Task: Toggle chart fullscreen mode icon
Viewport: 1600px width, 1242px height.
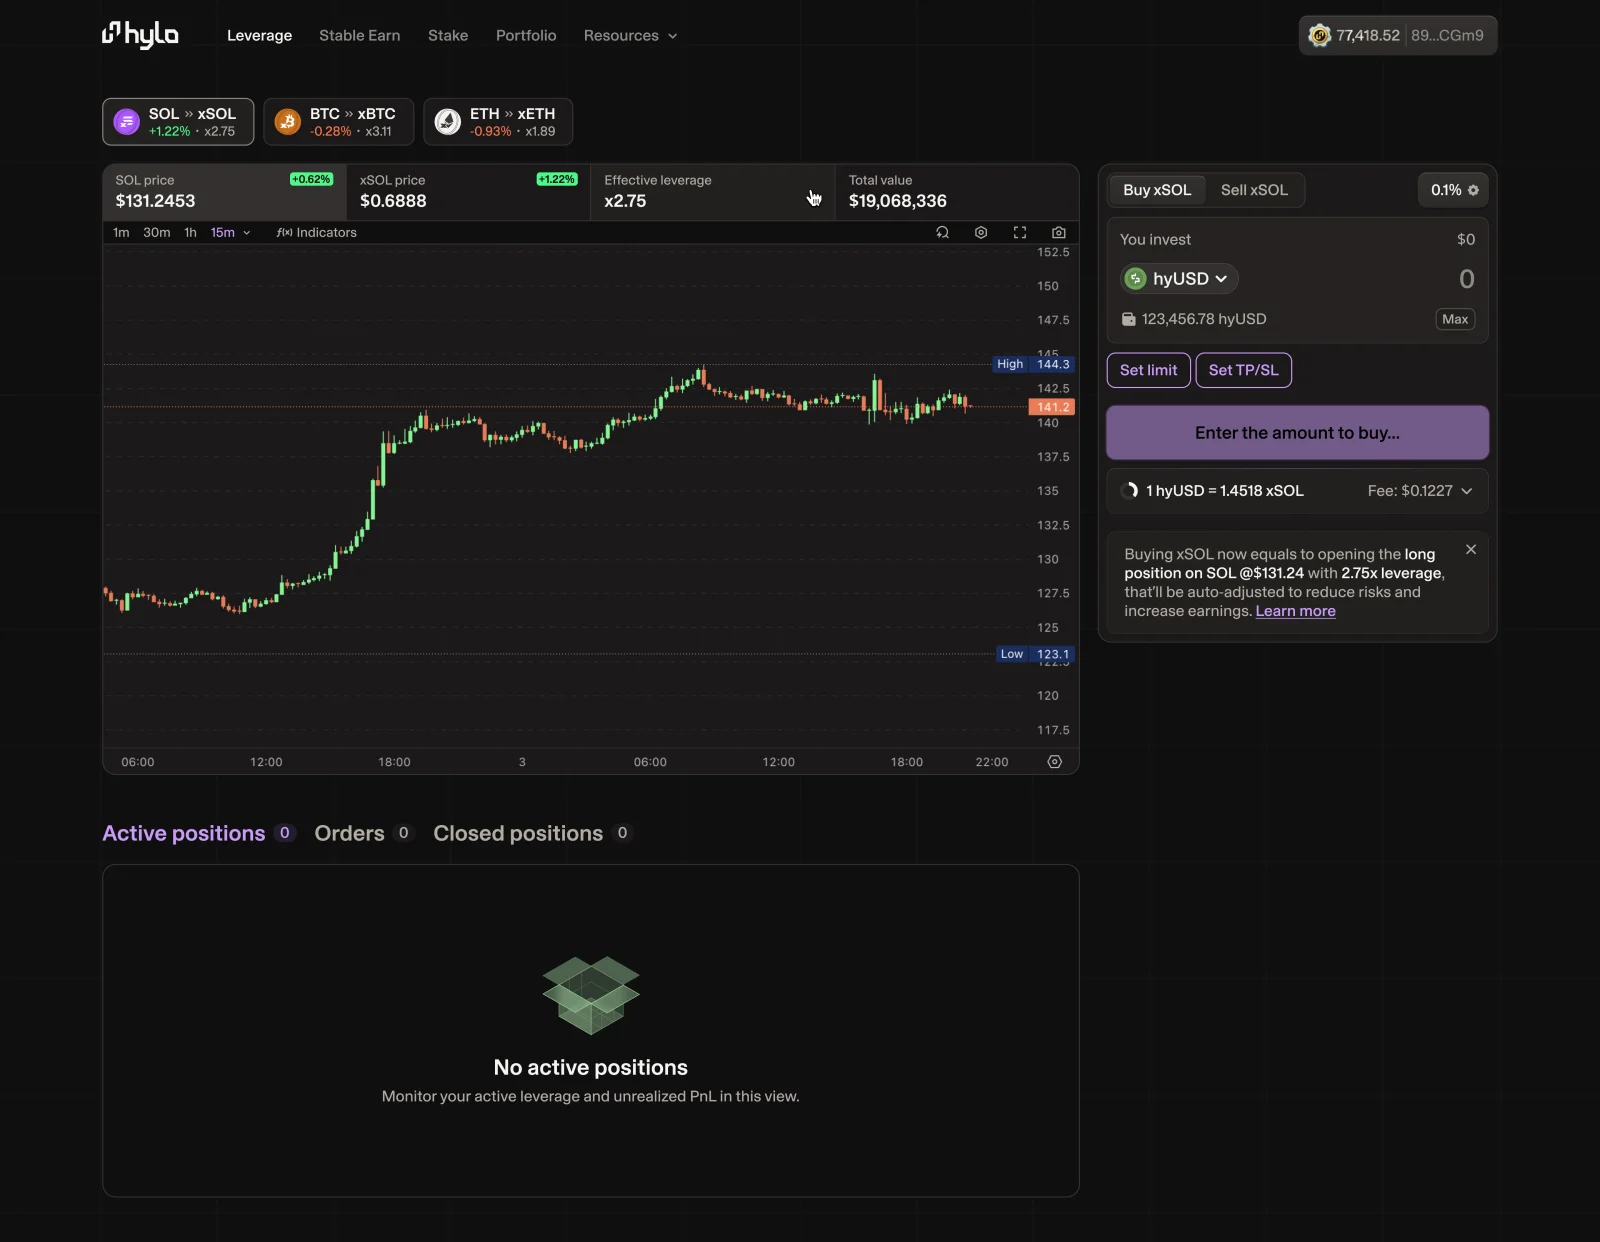Action: (x=1020, y=232)
